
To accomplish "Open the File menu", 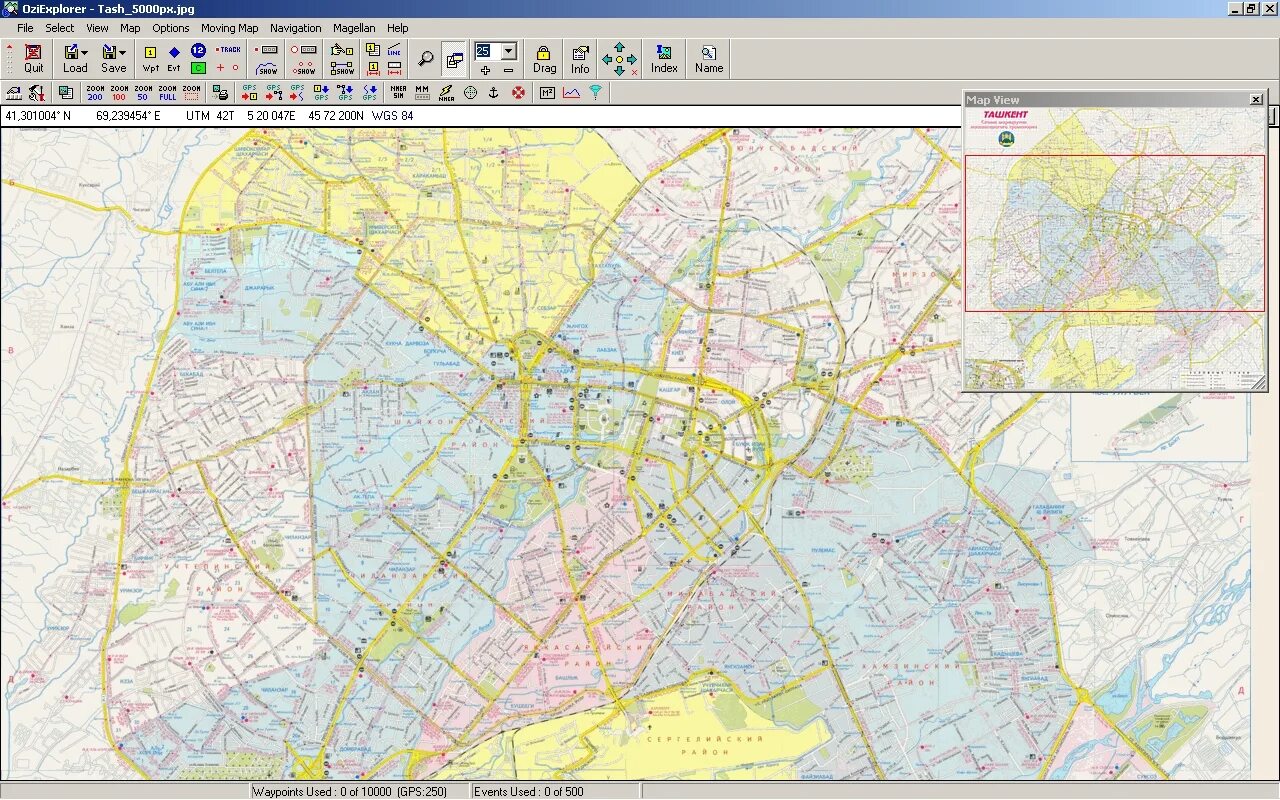I will click(x=25, y=28).
